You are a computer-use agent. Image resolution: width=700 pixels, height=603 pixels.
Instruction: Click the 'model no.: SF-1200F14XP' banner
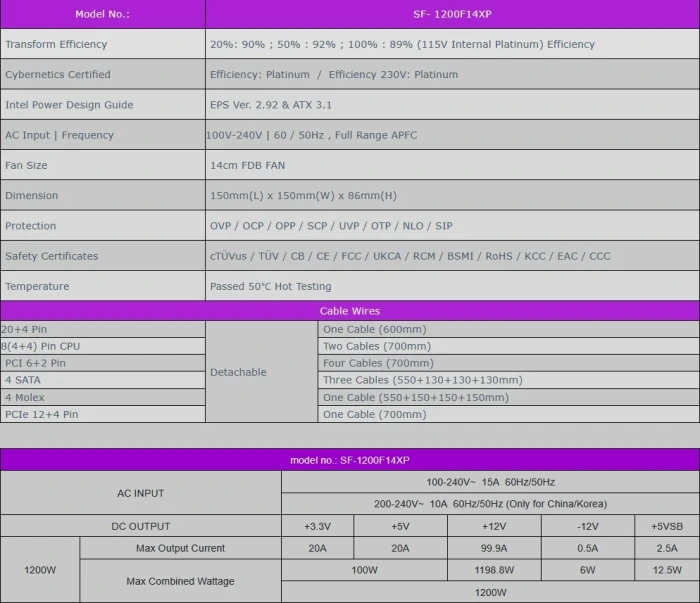349,460
